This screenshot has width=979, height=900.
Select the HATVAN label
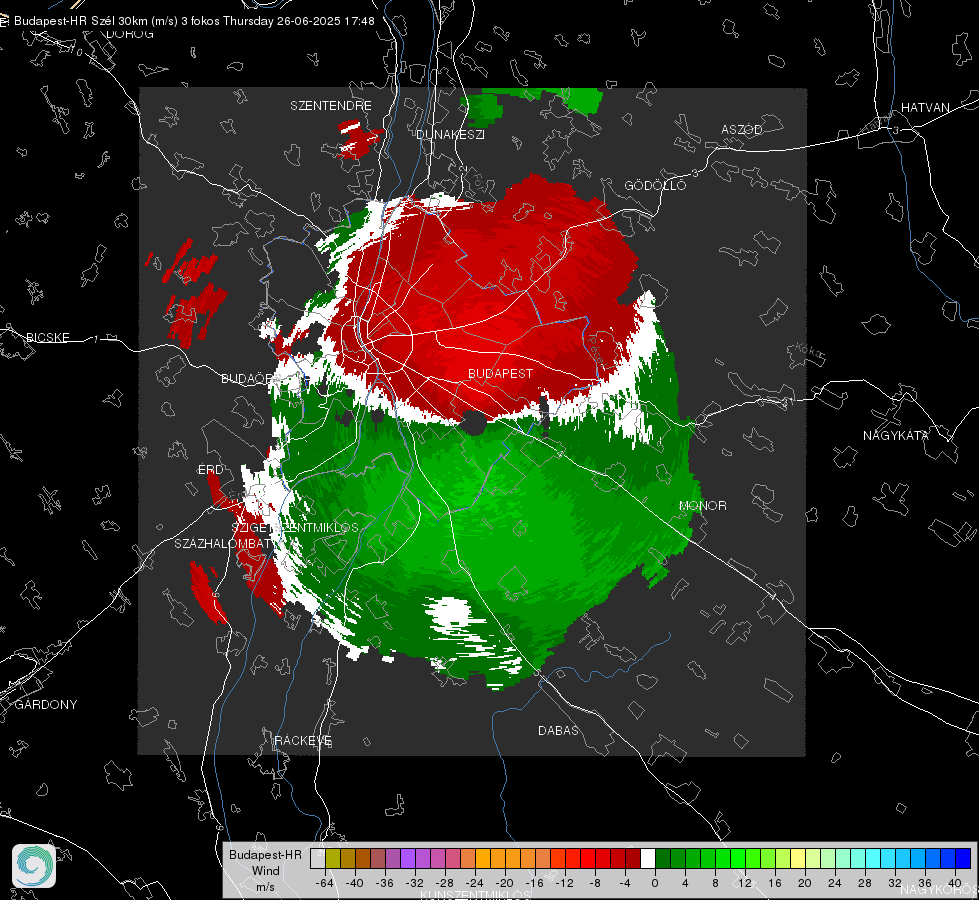coord(925,107)
